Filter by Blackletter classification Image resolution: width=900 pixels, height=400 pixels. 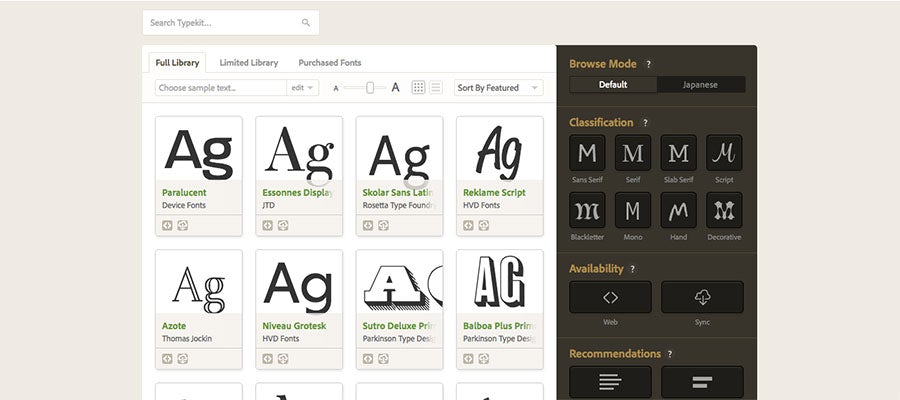pyautogui.click(x=587, y=210)
